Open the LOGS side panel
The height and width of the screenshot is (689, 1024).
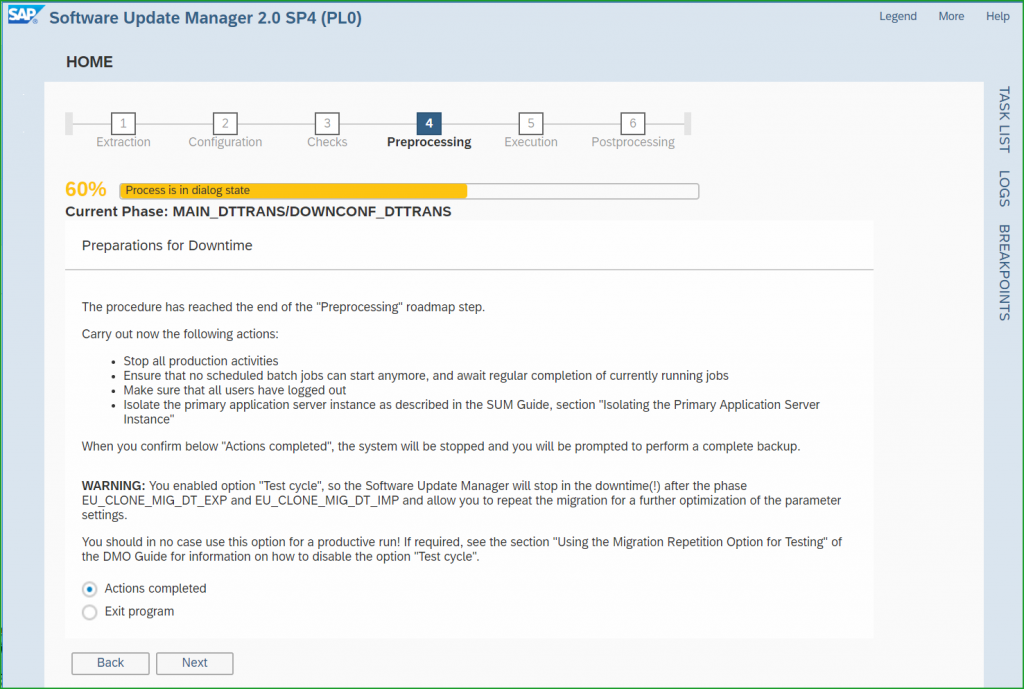point(1004,188)
